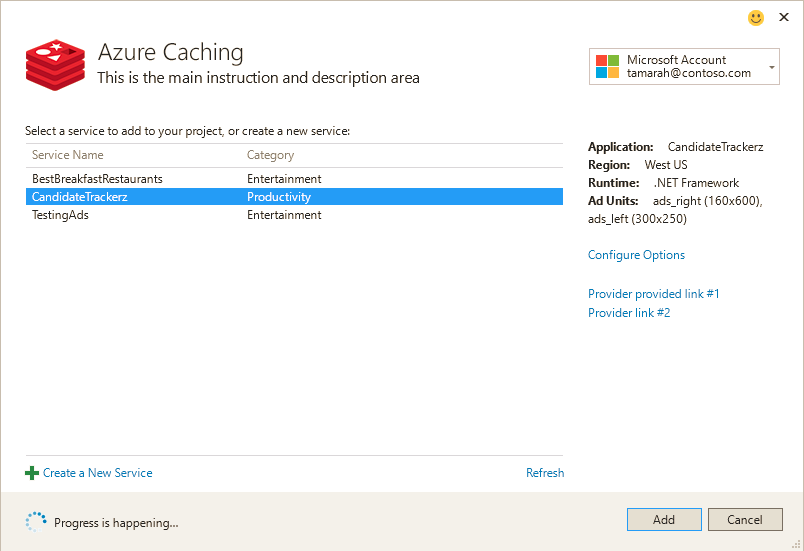The image size is (804, 551).
Task: Click the Microsoft four-color logo
Action: (x=607, y=67)
